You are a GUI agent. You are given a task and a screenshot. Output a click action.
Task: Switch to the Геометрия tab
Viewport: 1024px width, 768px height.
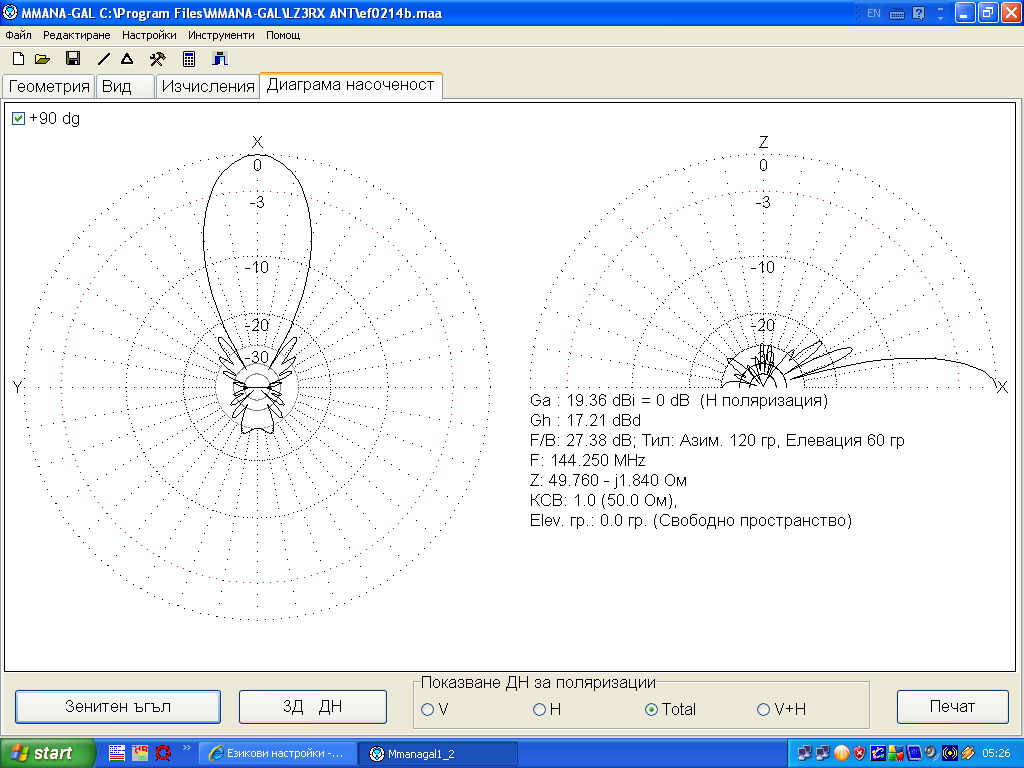[49, 86]
